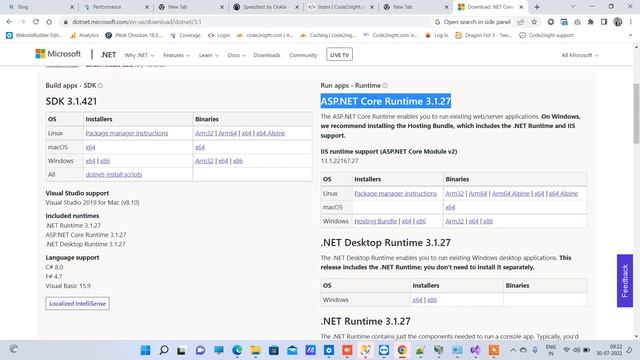Open Windows Start menu

tap(145, 350)
